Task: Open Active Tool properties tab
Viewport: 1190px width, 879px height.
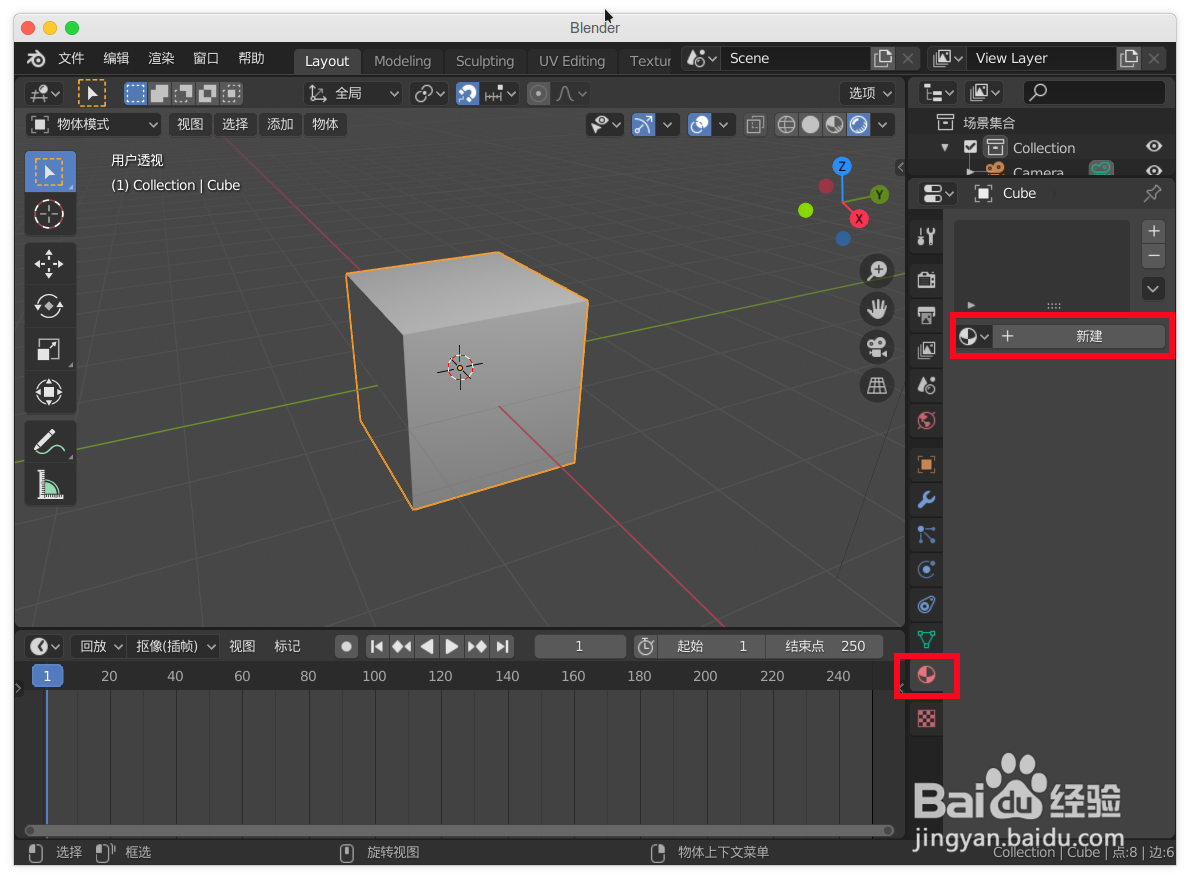Action: (x=927, y=237)
